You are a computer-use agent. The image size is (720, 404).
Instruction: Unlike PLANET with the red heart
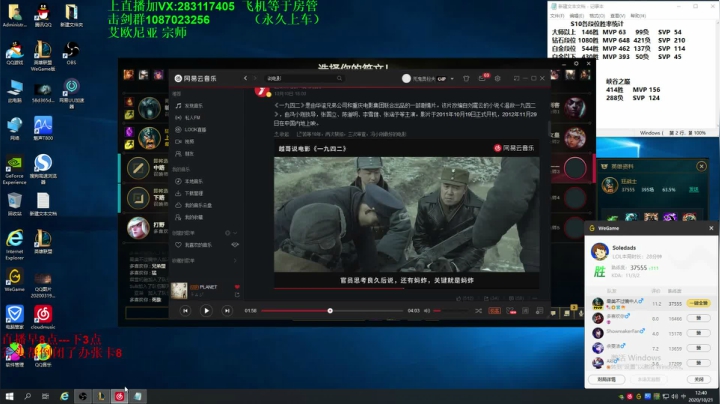tap(237, 287)
